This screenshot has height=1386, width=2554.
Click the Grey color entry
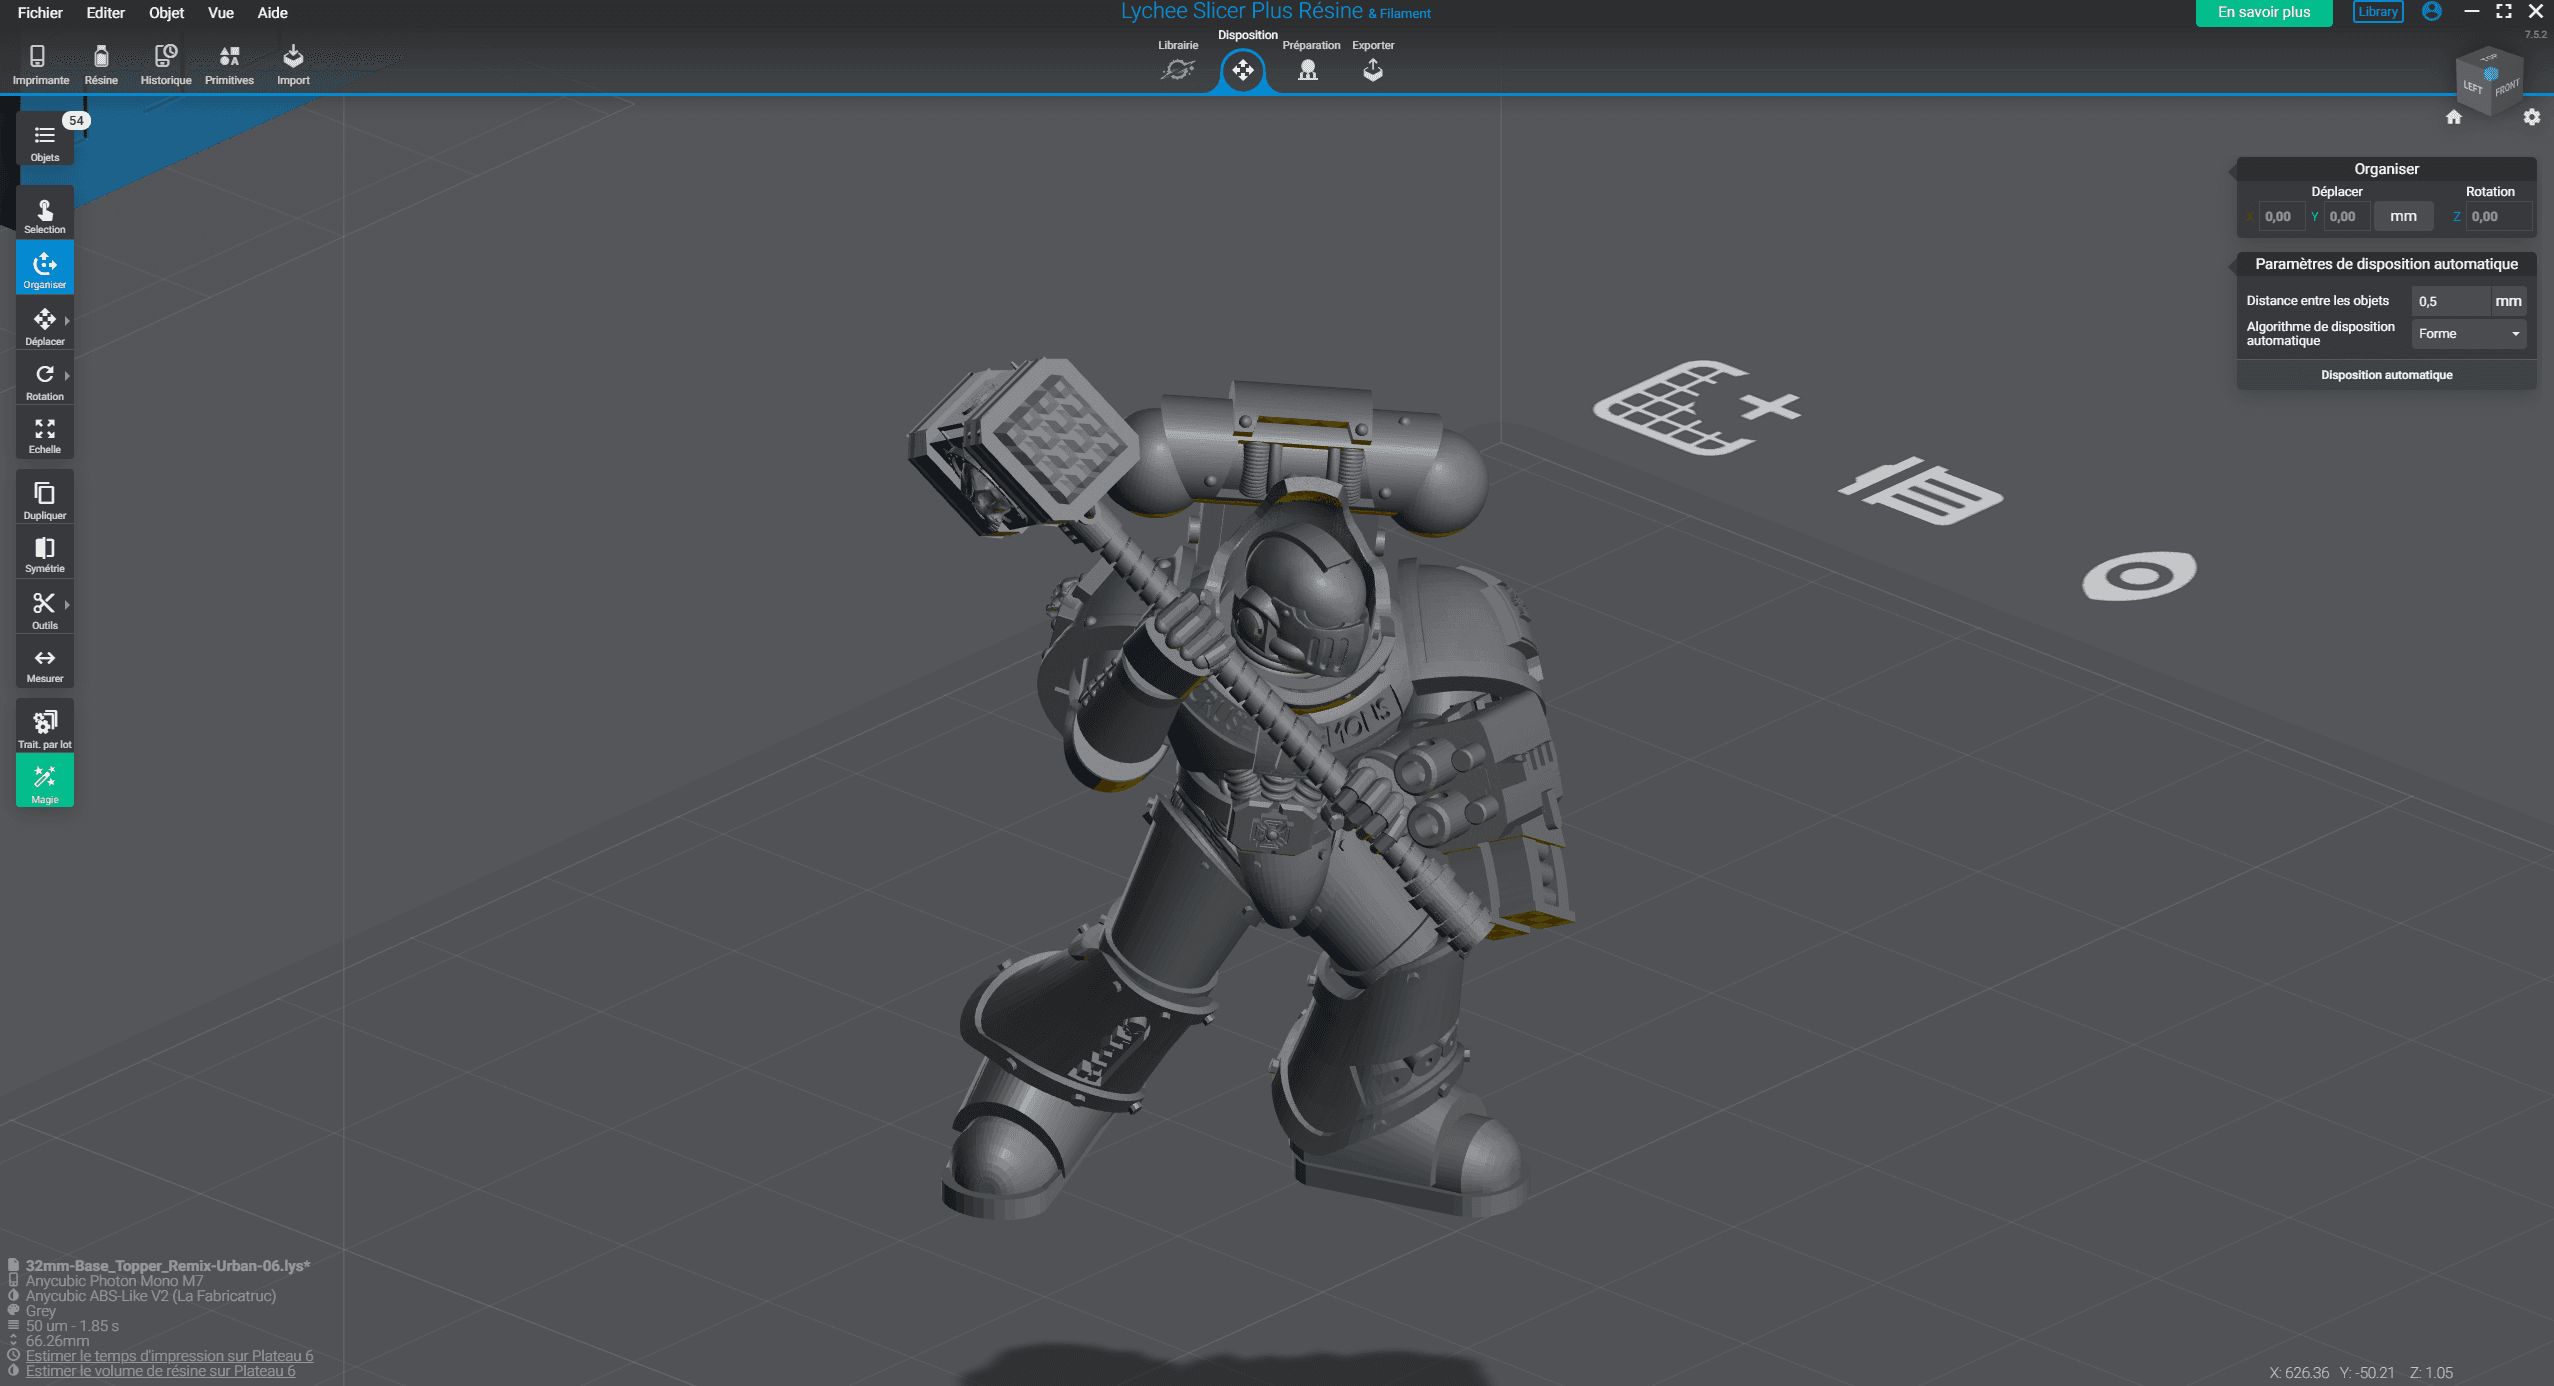click(41, 1311)
